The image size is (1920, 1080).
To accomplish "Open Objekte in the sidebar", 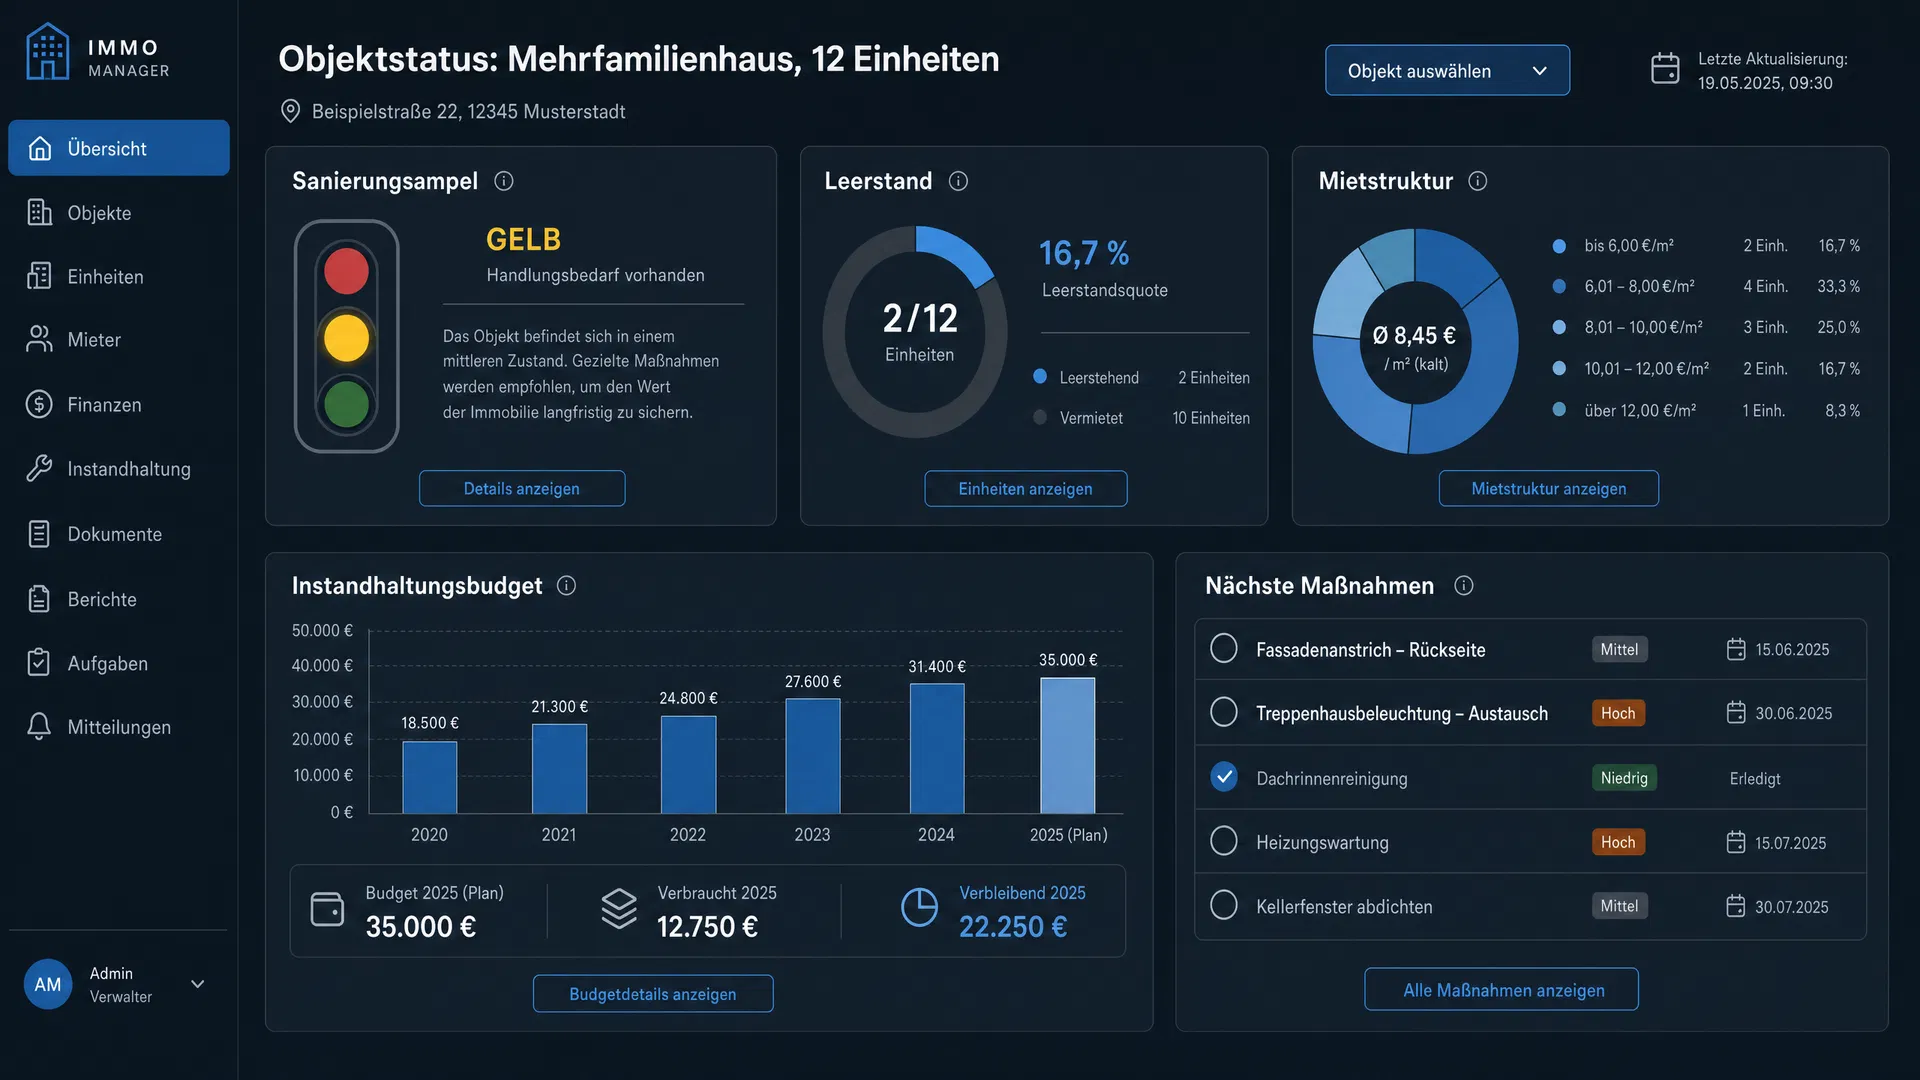I will point(119,213).
